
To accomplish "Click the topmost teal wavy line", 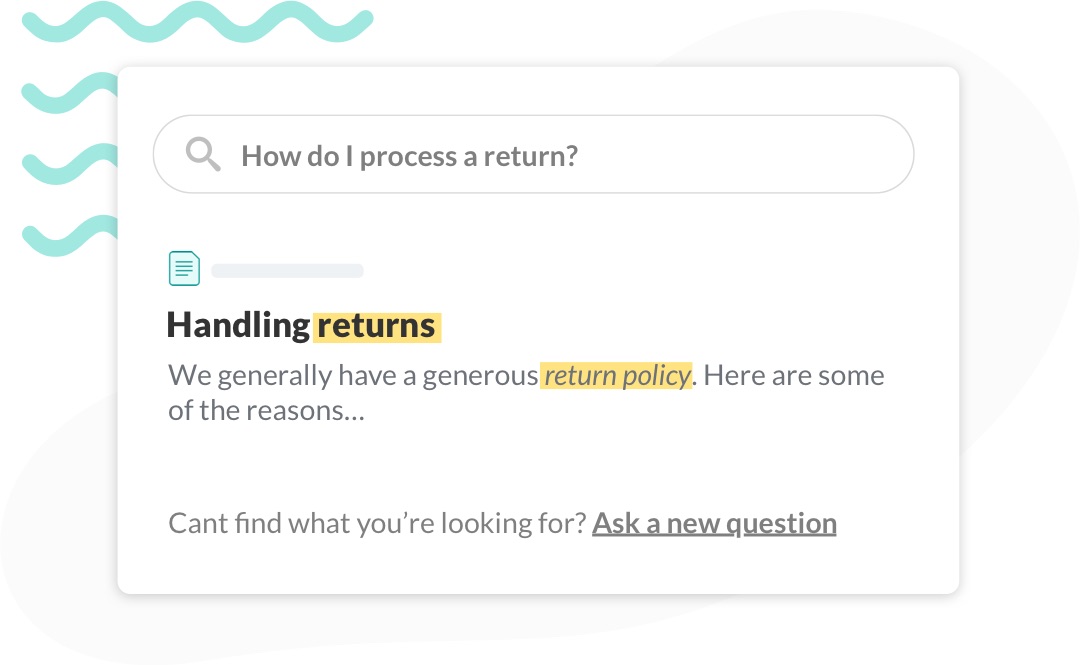I will pos(198,21).
